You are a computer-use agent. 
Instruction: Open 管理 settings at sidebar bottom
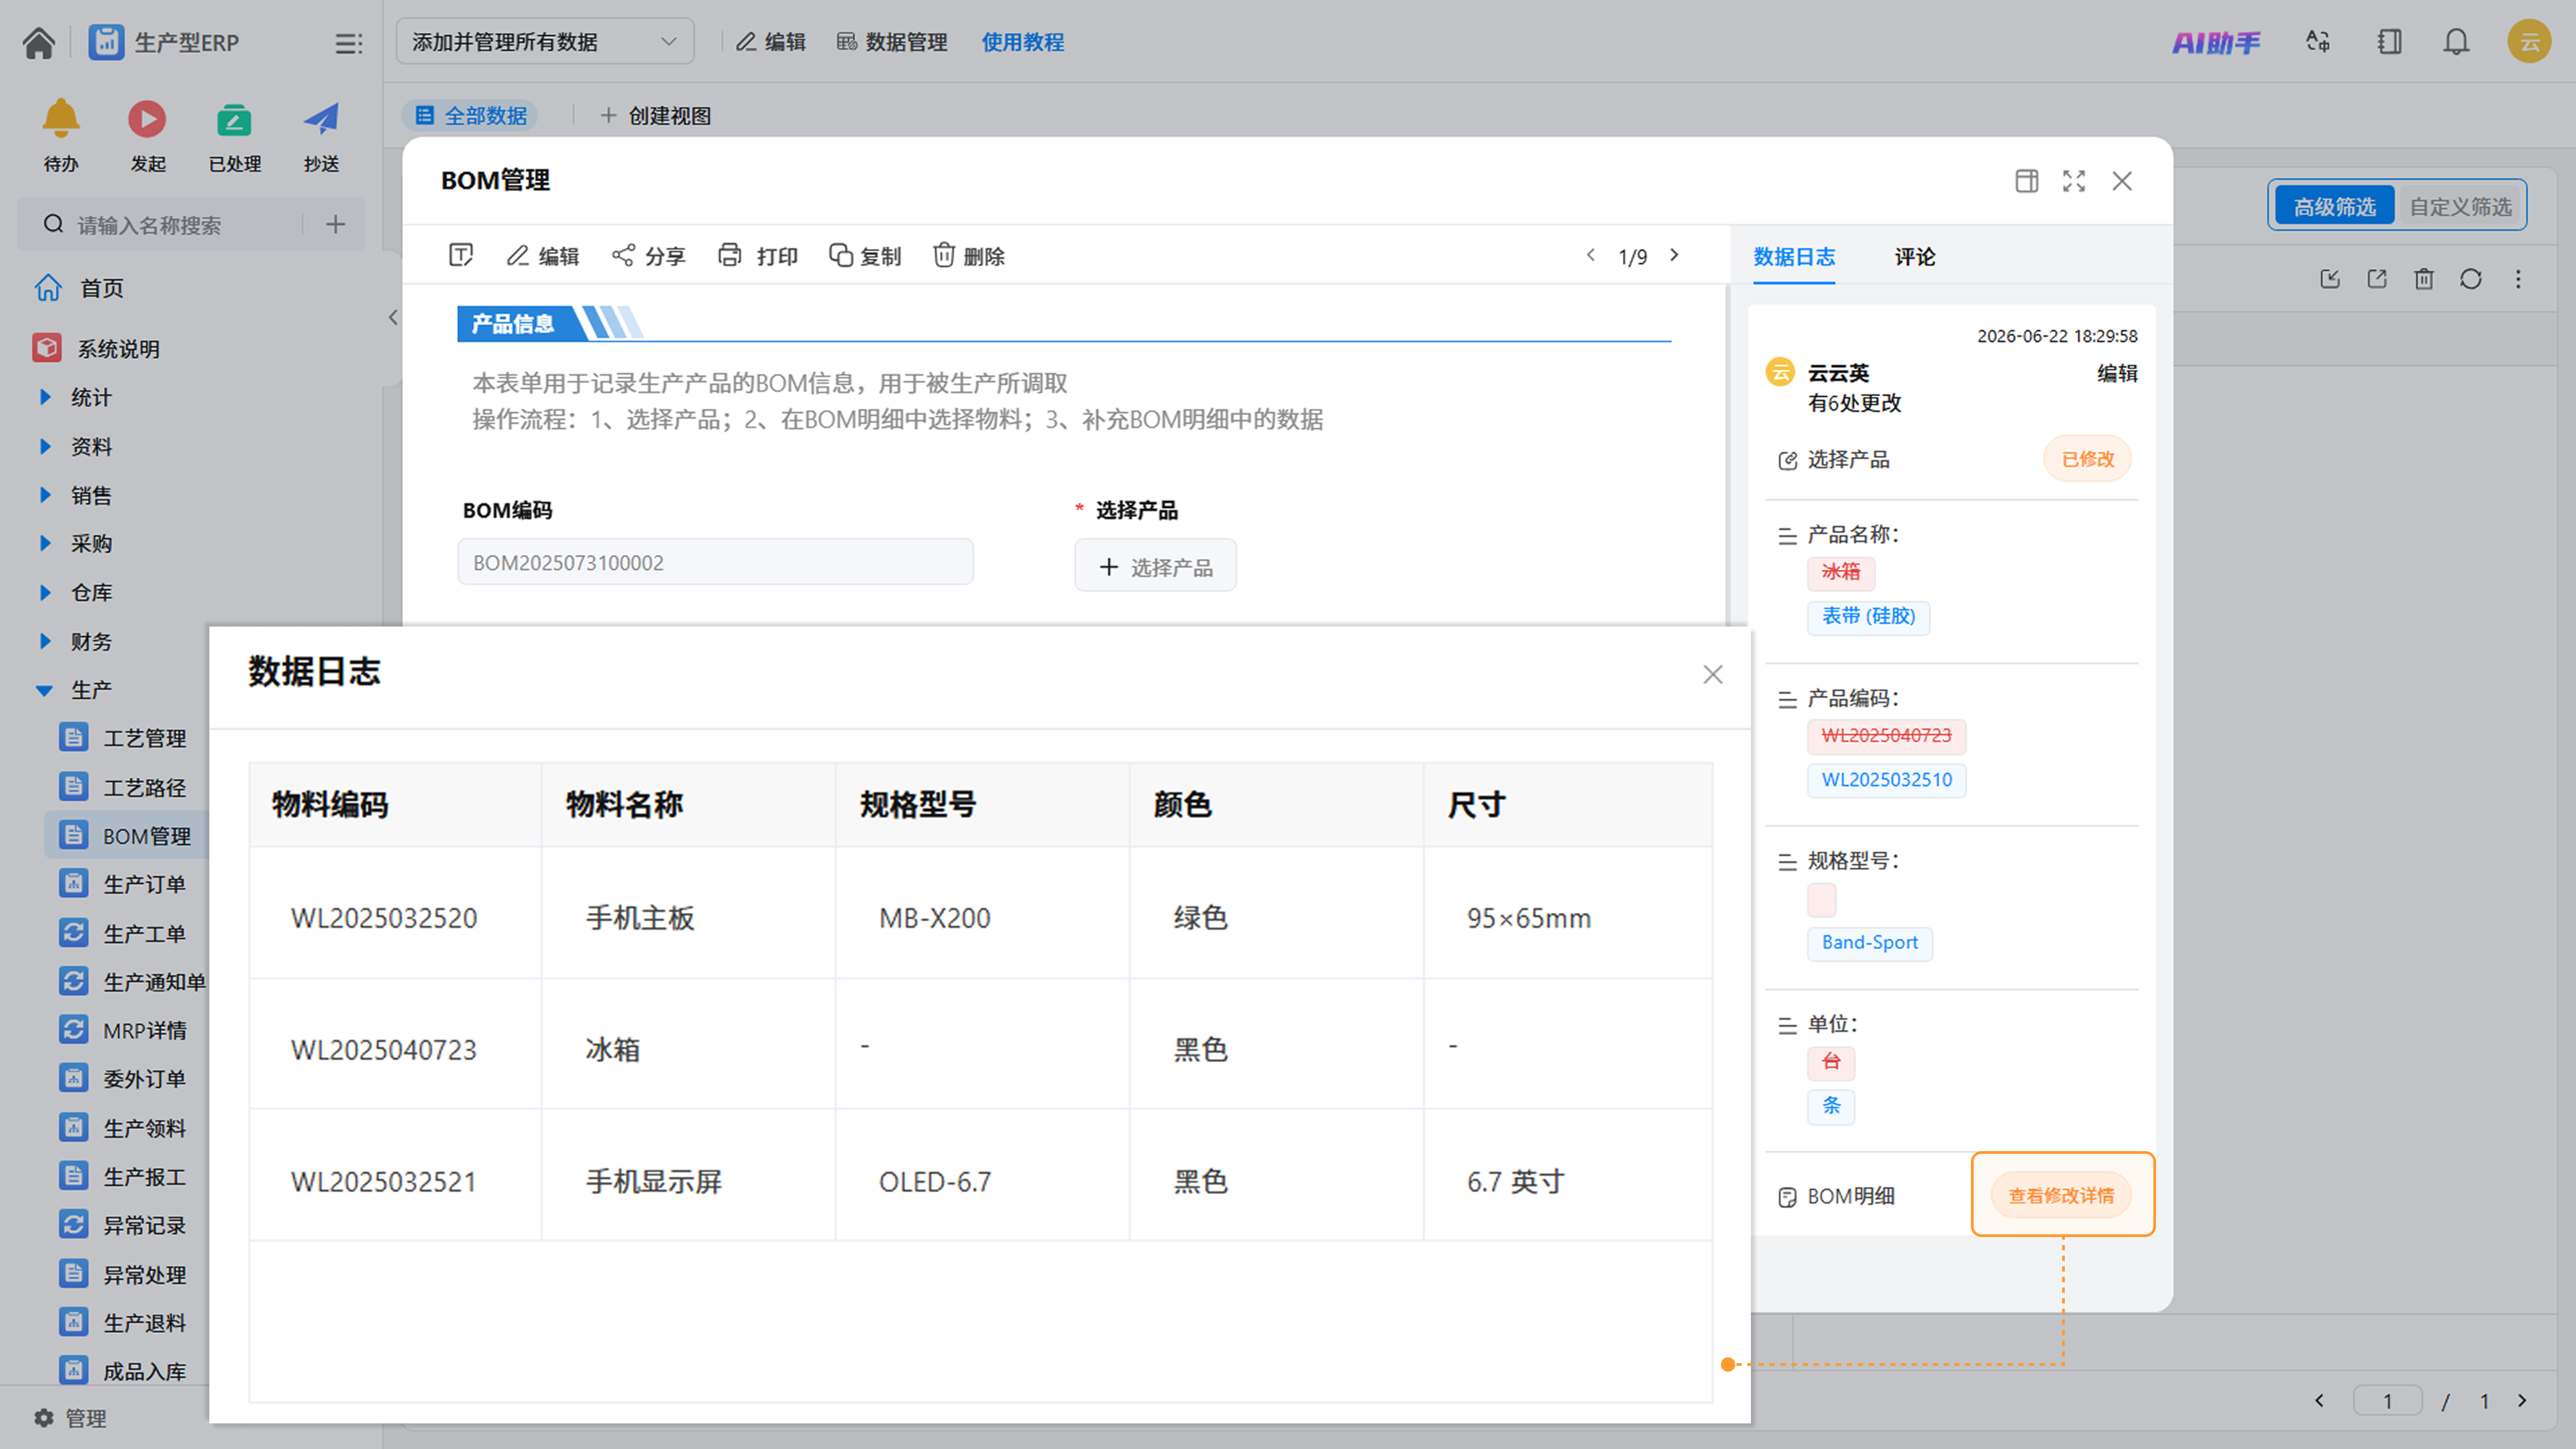pyautogui.click(x=70, y=1419)
